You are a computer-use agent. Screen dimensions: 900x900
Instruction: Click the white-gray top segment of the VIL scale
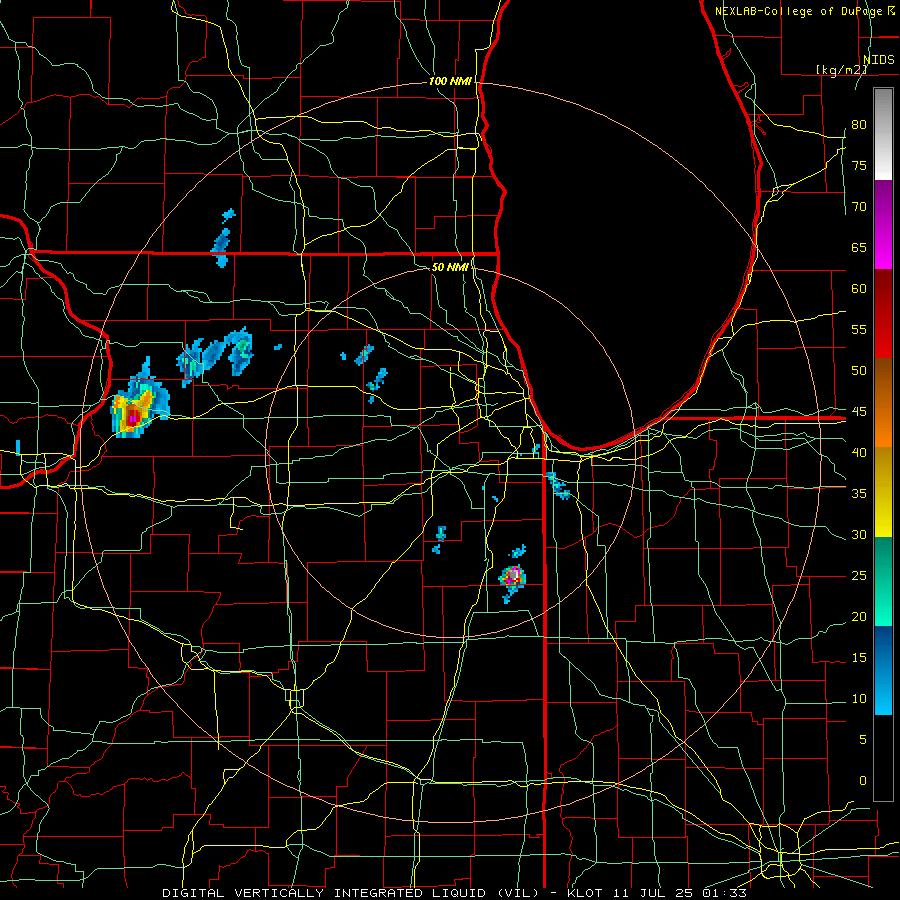tap(883, 134)
